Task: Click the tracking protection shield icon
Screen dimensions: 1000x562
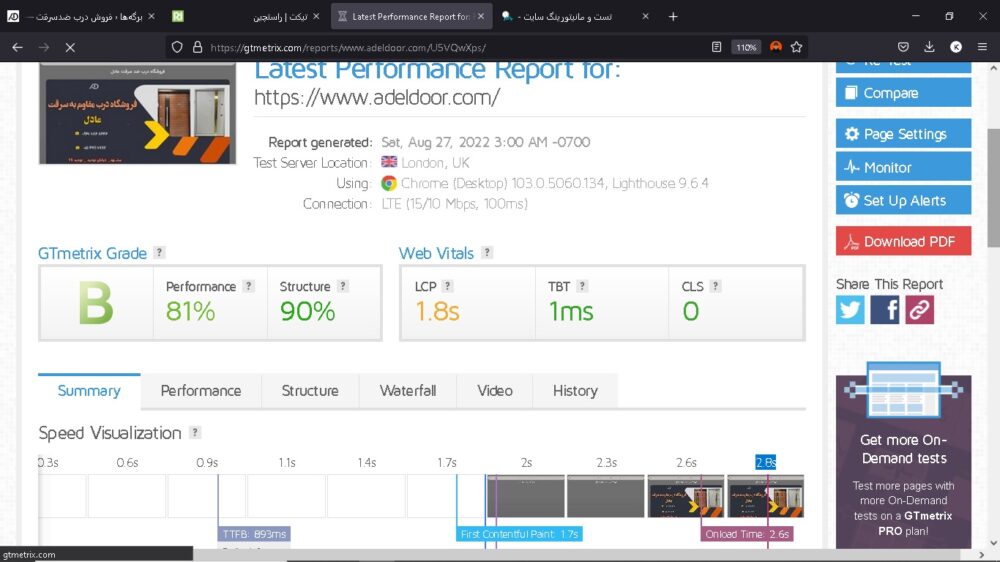Action: tap(177, 47)
